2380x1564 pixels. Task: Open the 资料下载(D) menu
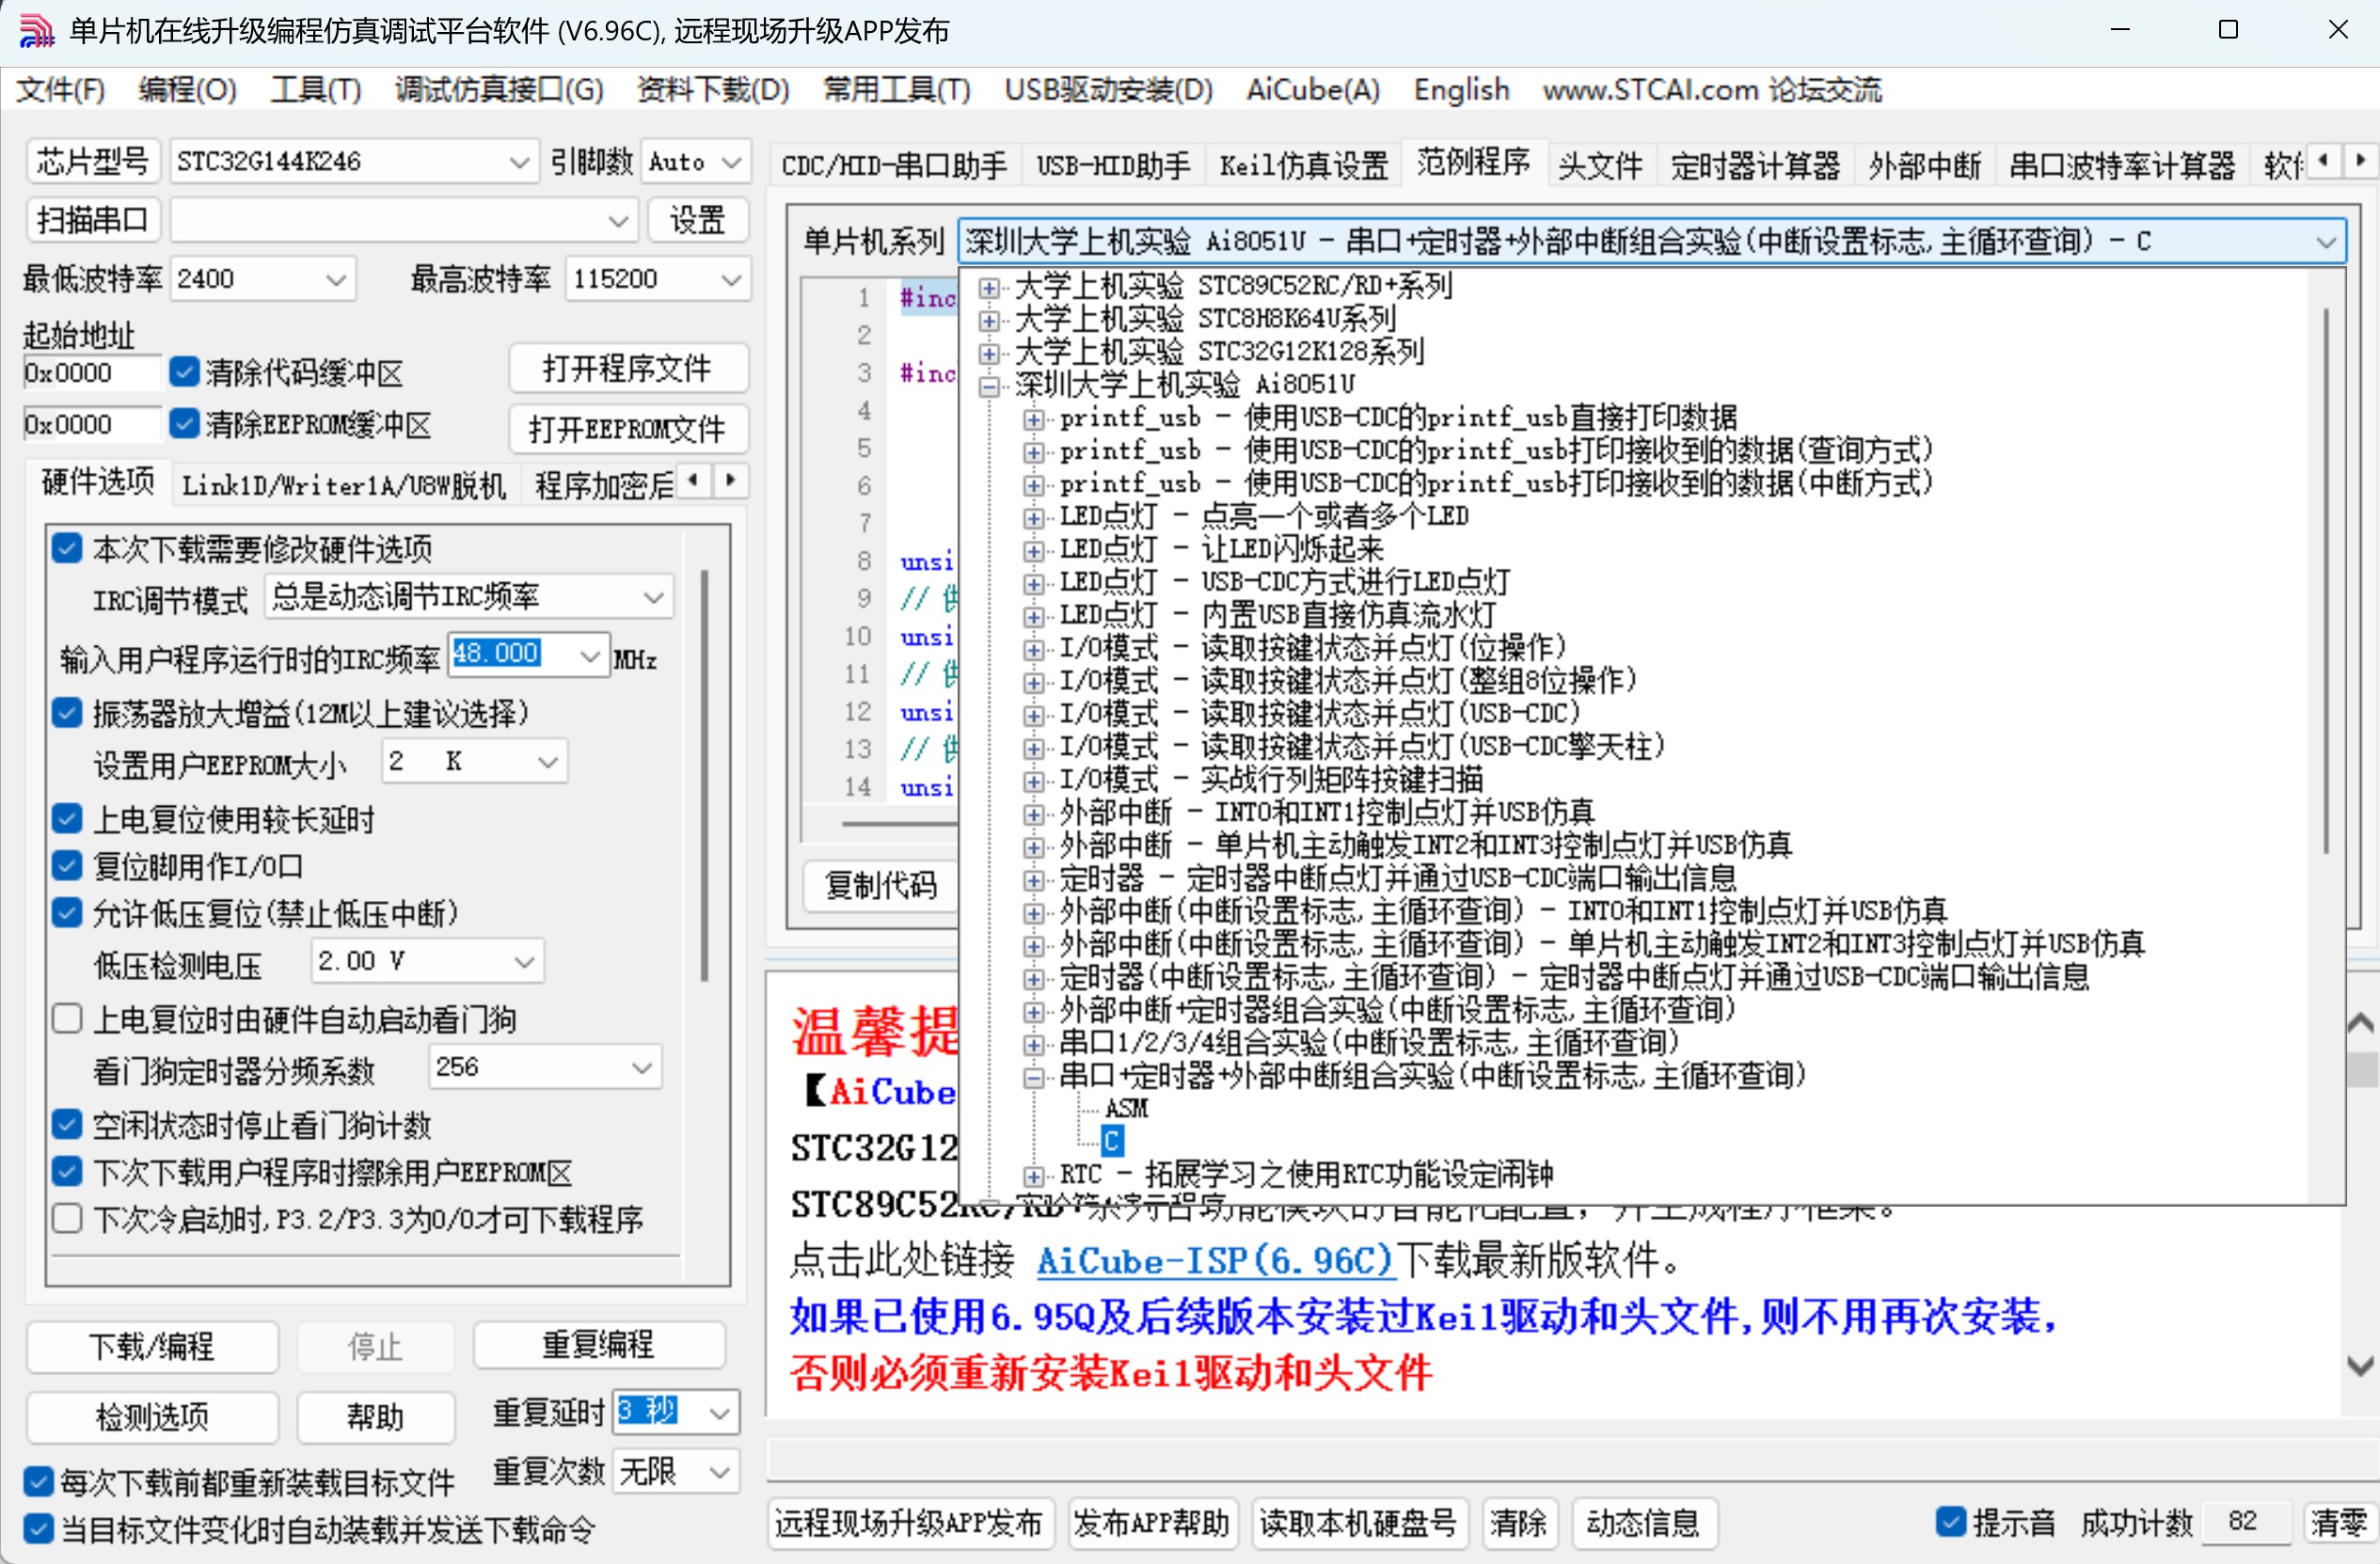click(712, 90)
